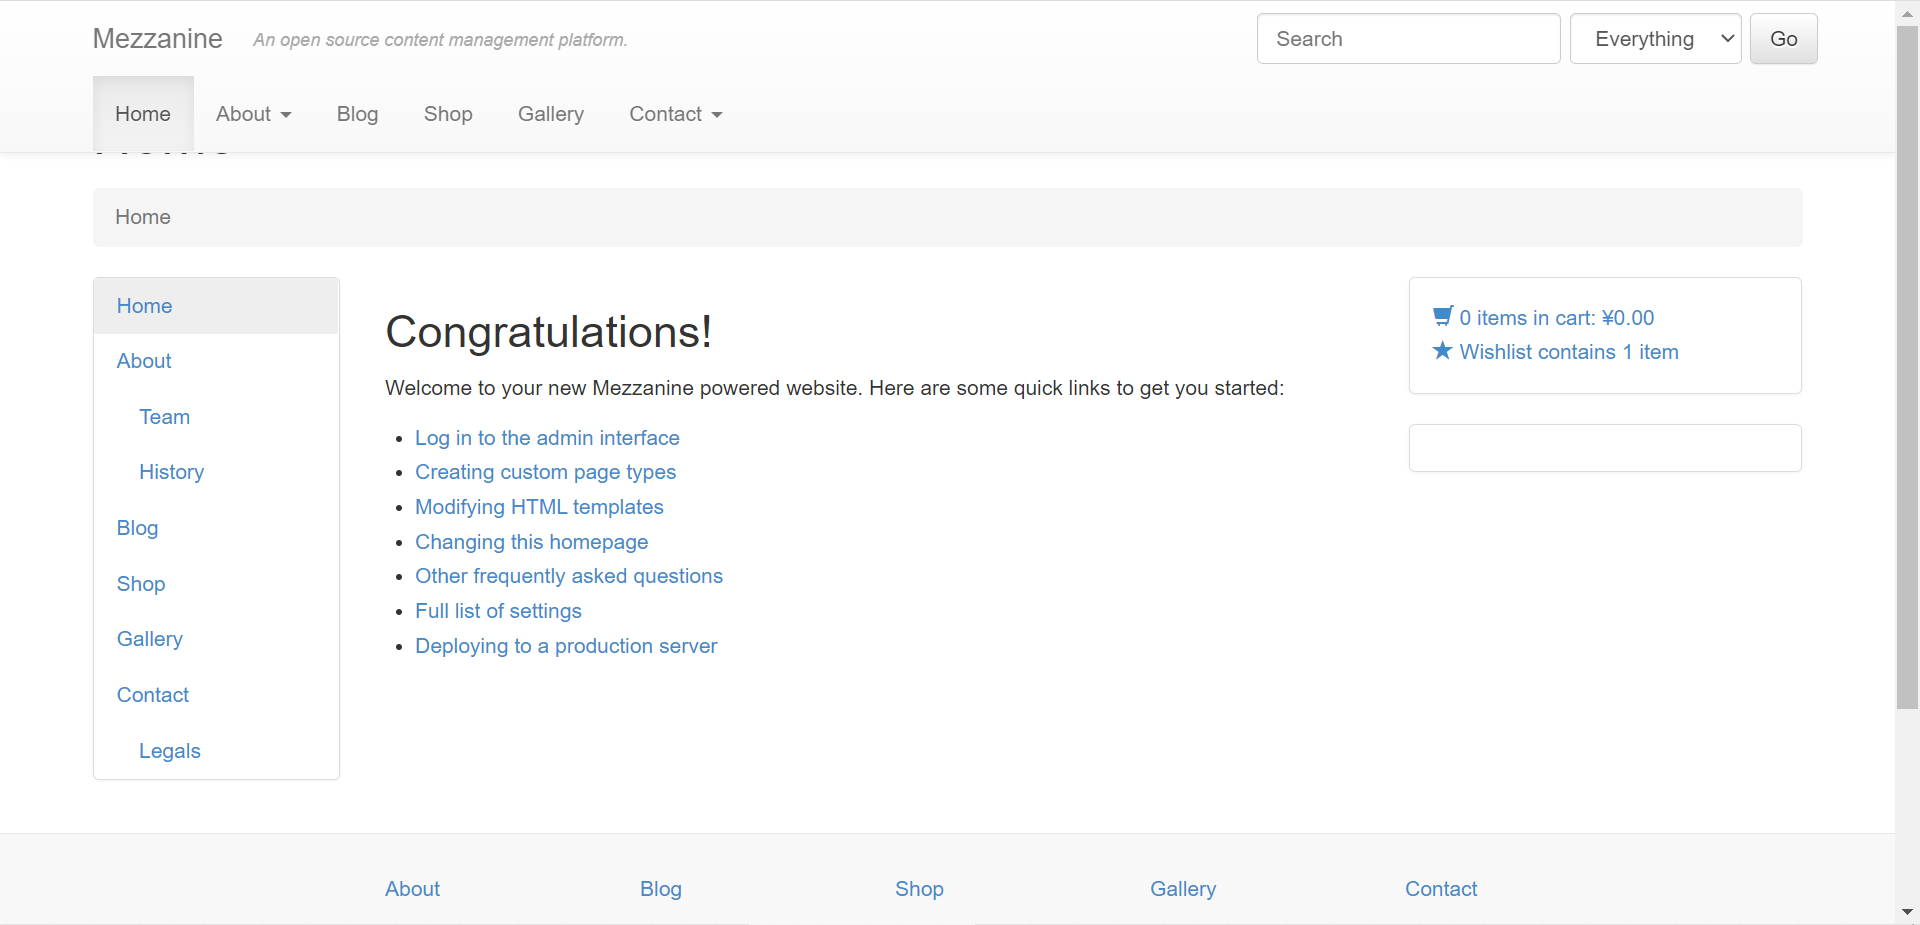The width and height of the screenshot is (1920, 925).
Task: Focus the Search input field
Action: (1408, 39)
